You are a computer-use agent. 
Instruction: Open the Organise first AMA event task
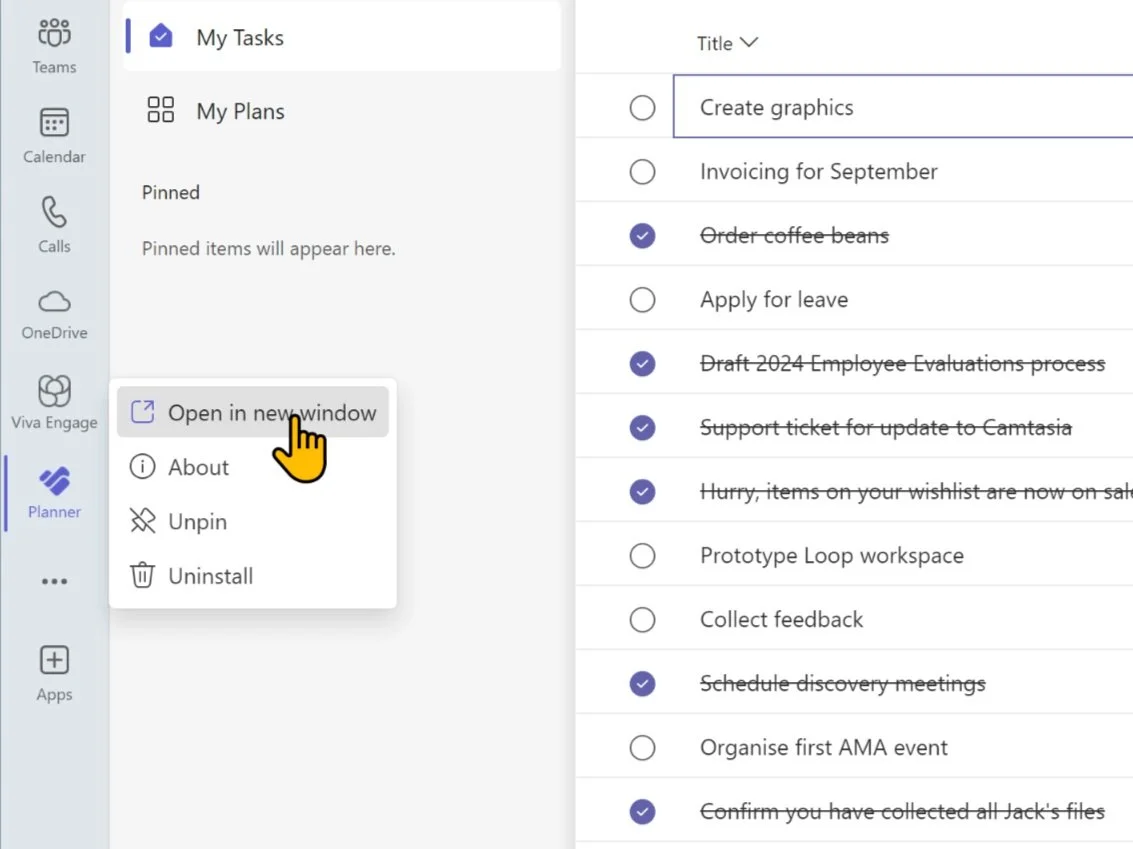[x=823, y=747]
